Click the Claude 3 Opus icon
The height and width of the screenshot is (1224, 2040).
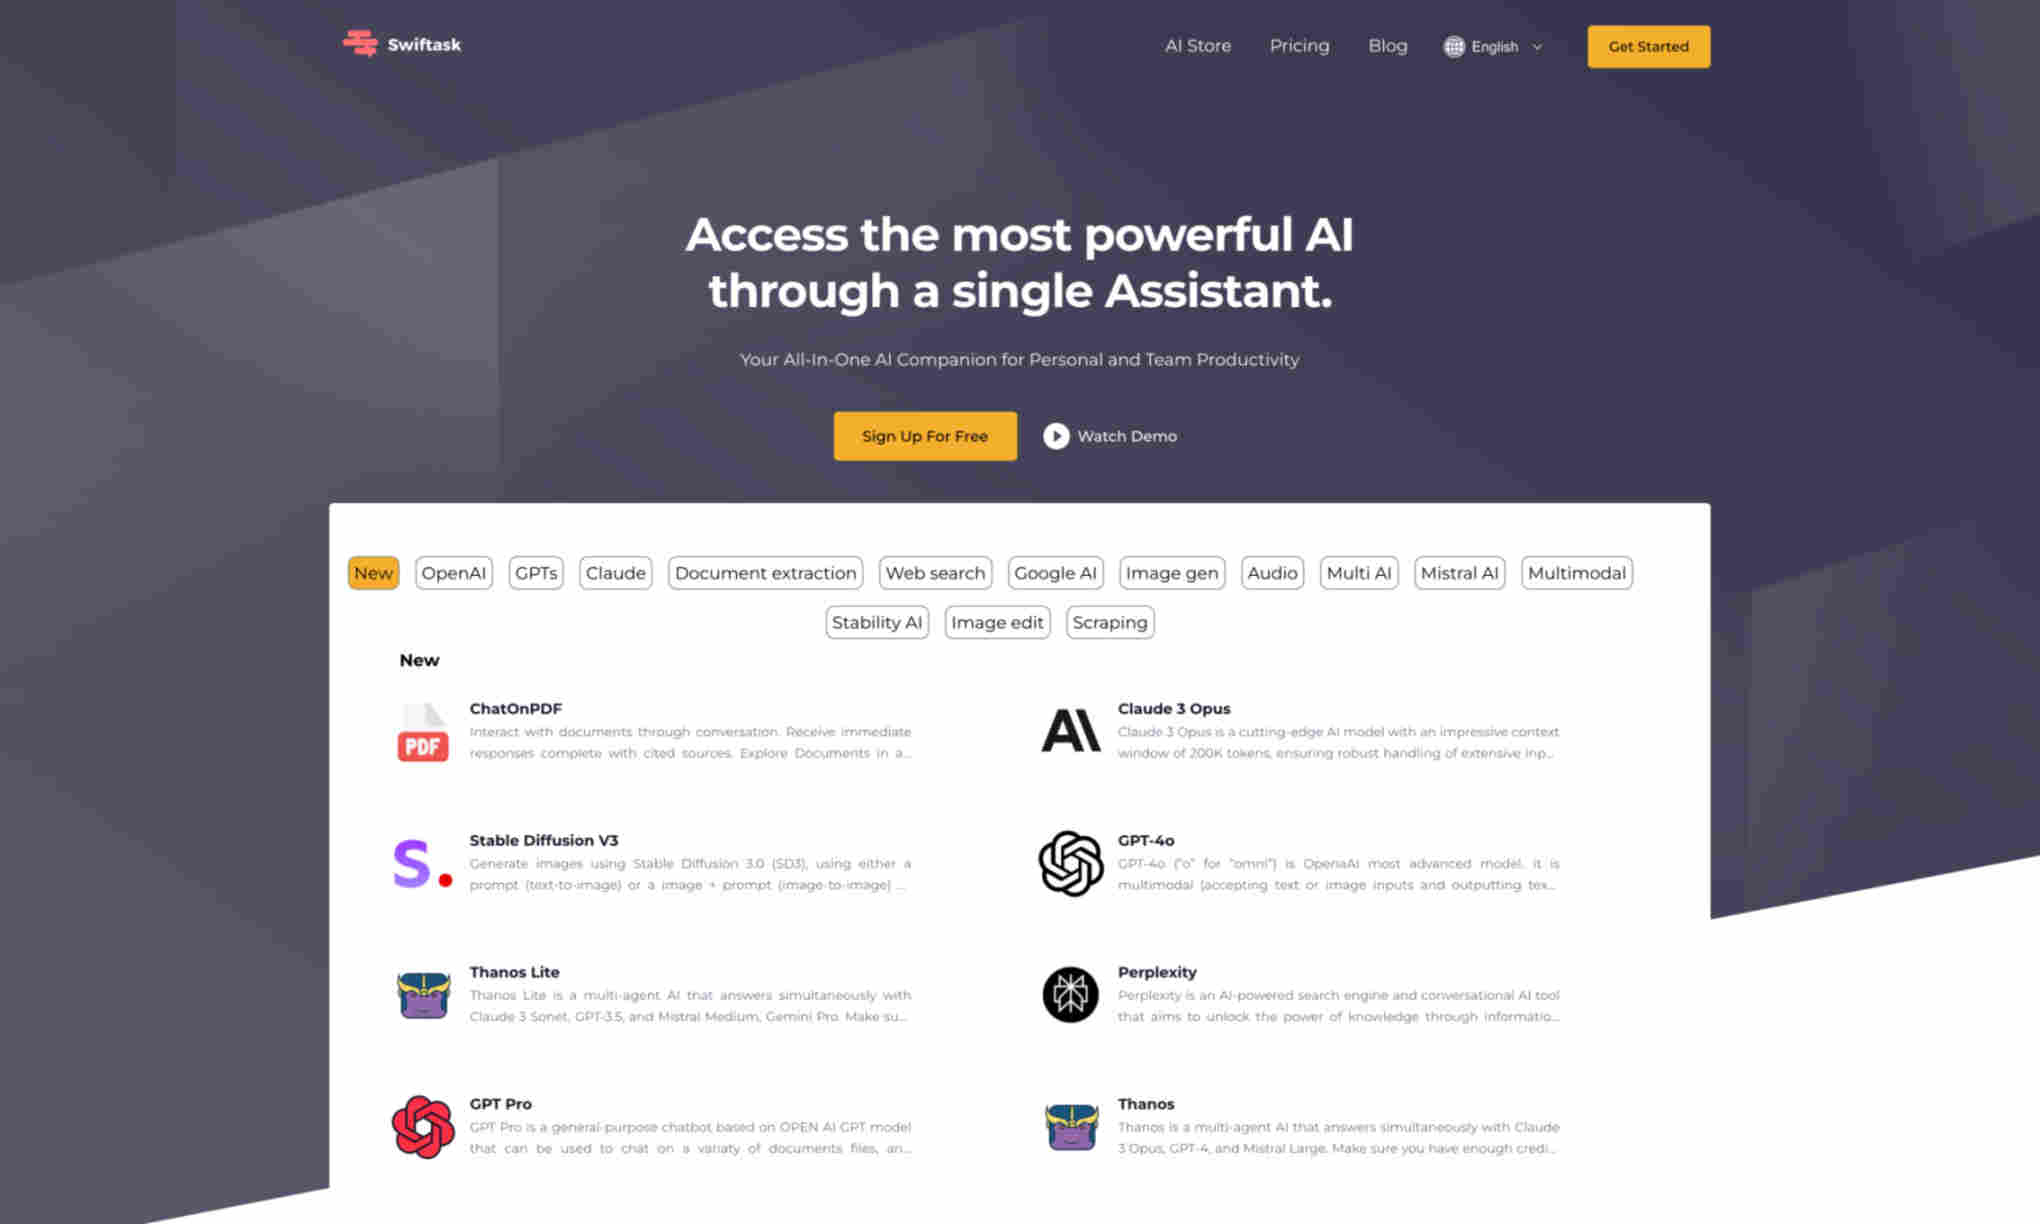tap(1070, 729)
